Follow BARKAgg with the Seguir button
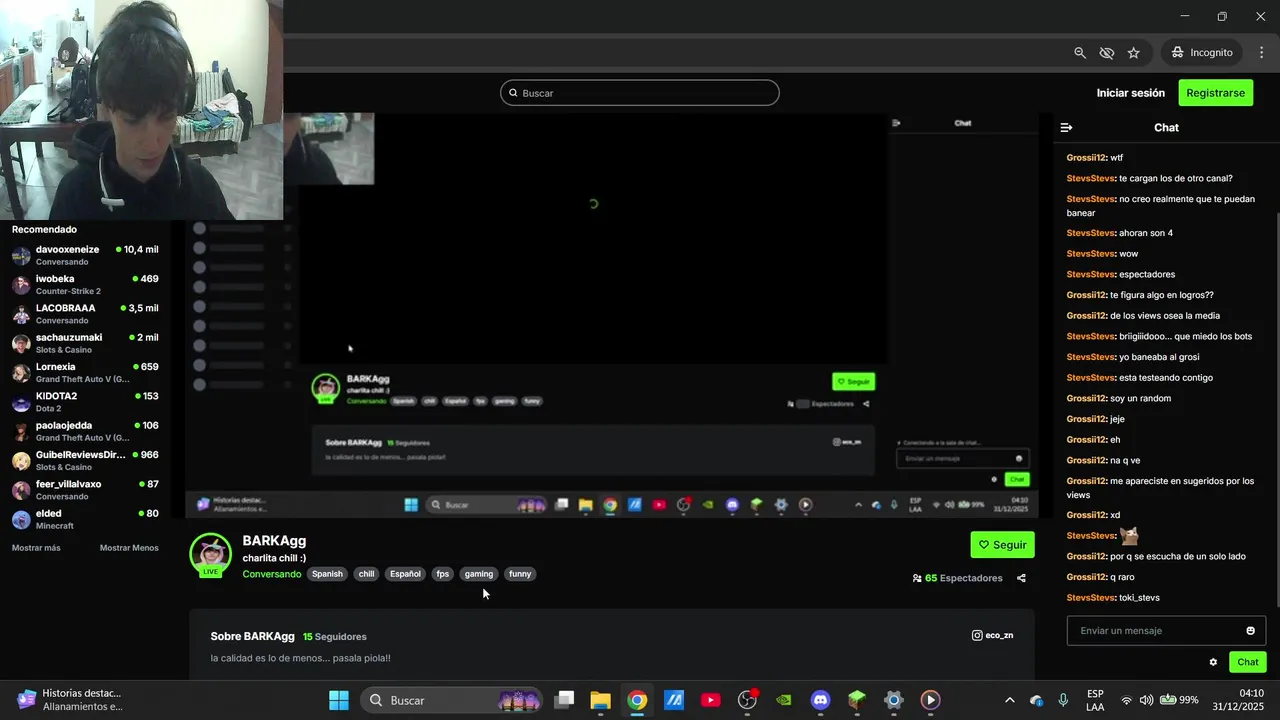This screenshot has height=720, width=1280. tap(1002, 545)
